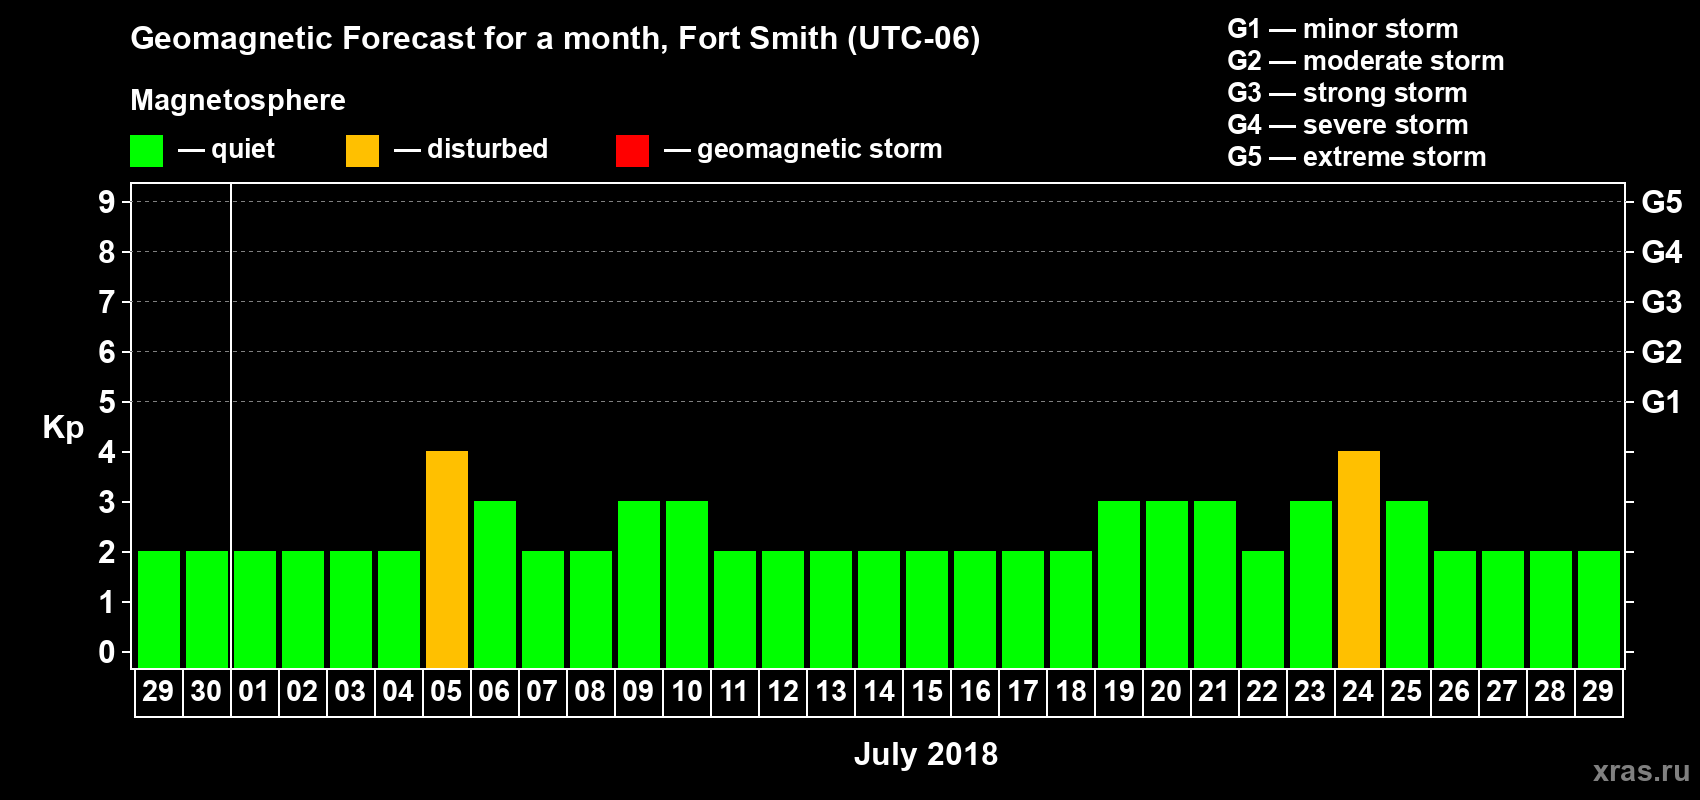Click the date label 29 before 30
Screen dimensions: 1700x800
(158, 691)
